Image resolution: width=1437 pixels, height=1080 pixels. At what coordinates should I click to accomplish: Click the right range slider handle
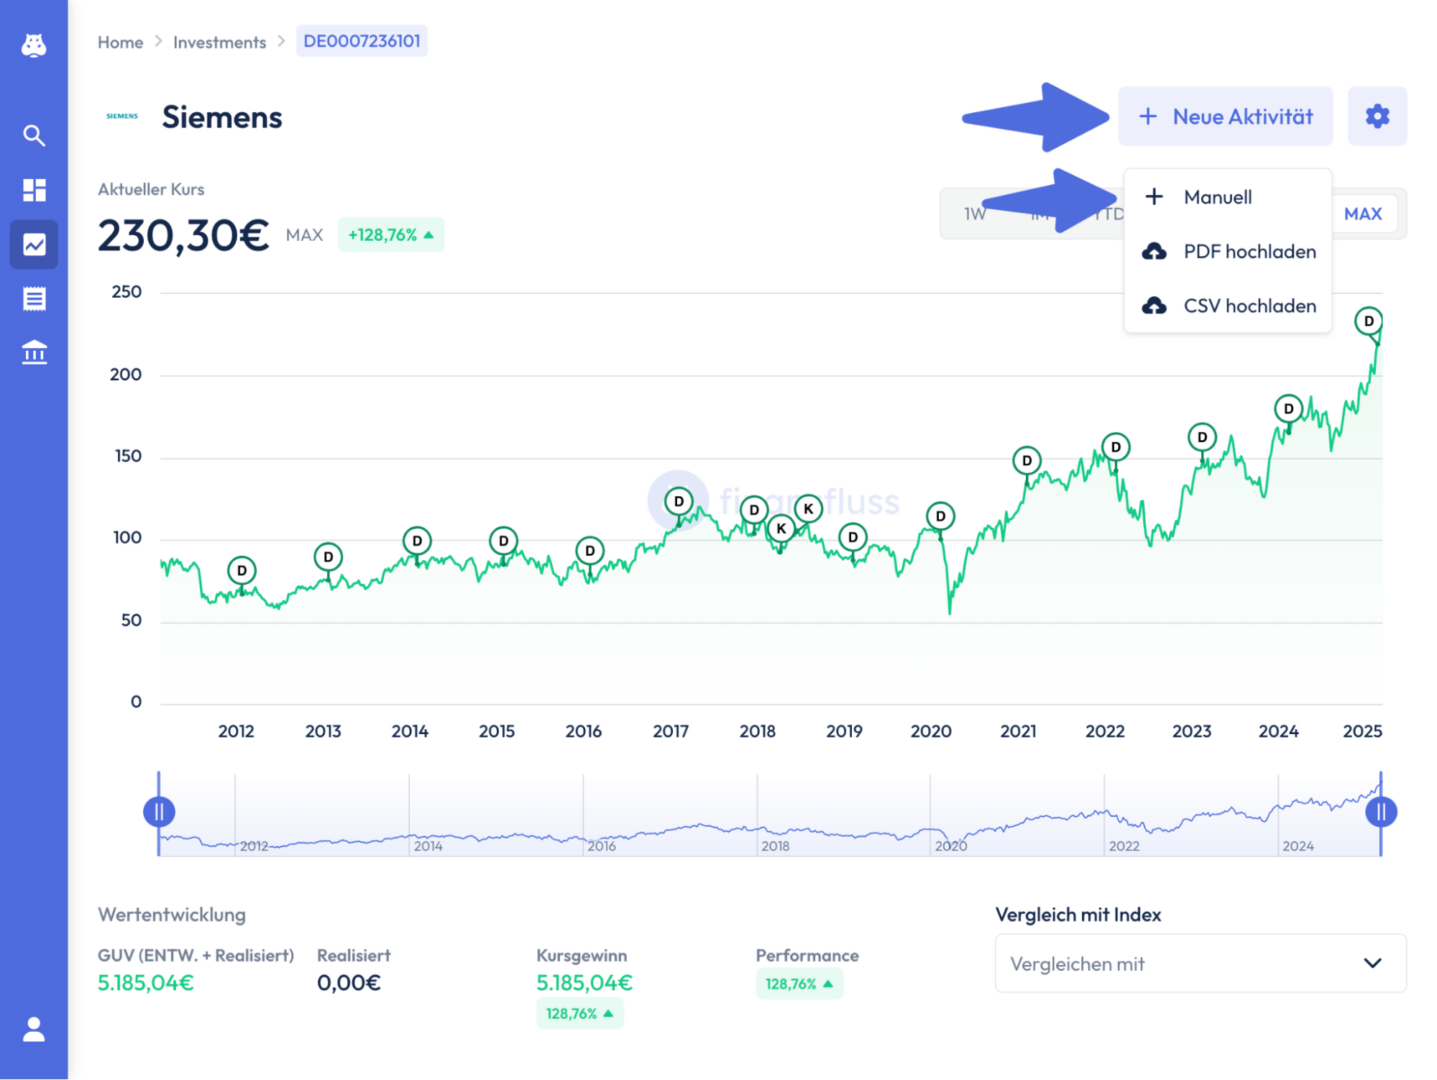[1381, 812]
